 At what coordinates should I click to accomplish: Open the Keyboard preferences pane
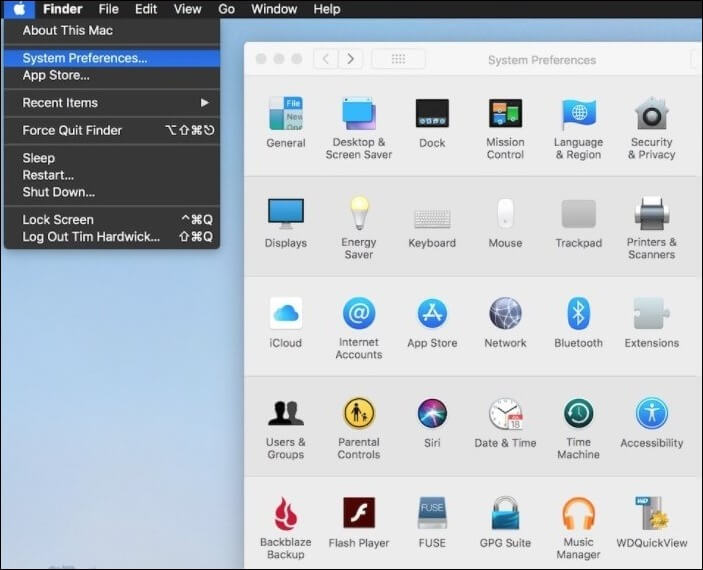coord(432,228)
